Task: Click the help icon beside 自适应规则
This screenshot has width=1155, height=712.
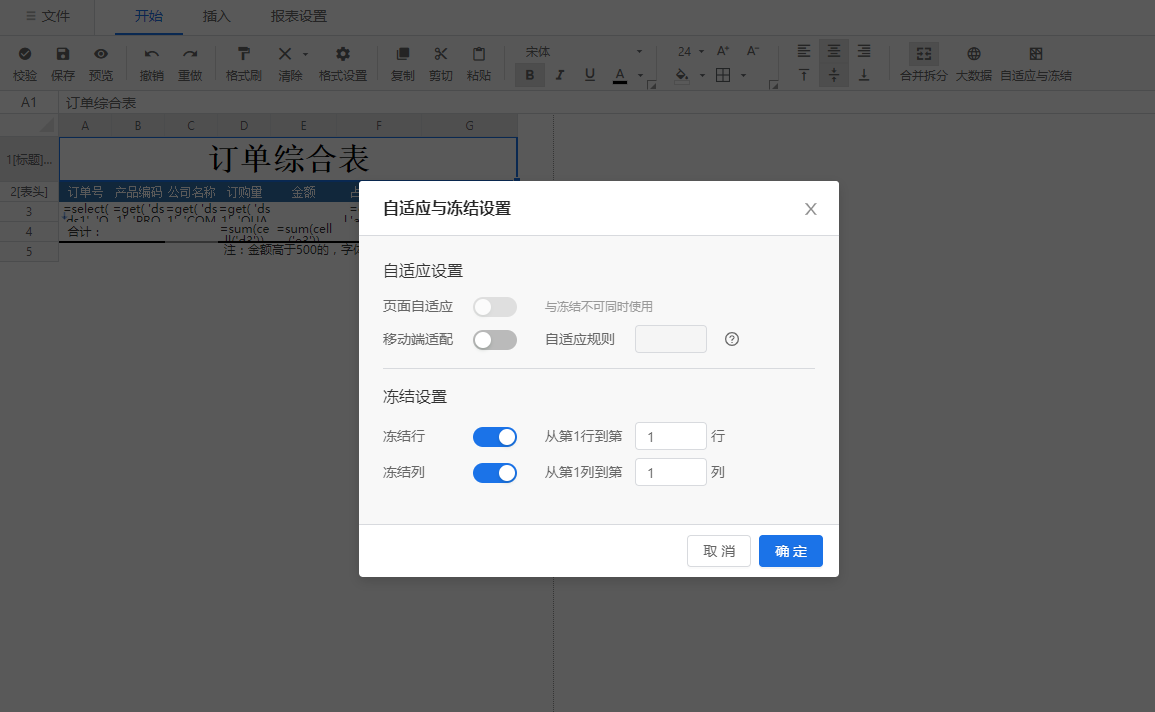Action: tap(731, 339)
